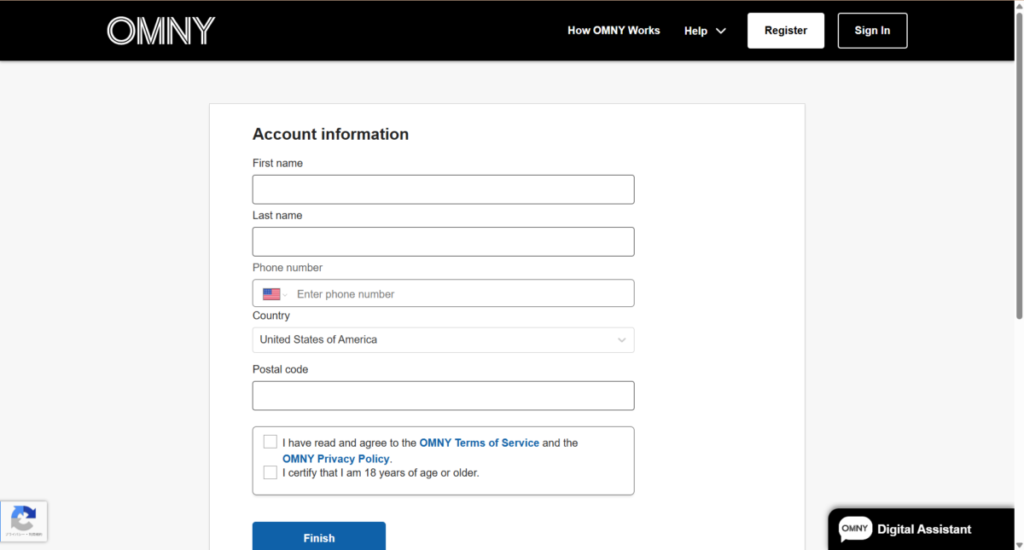
Task: Expand the Country dropdown
Action: pos(442,340)
